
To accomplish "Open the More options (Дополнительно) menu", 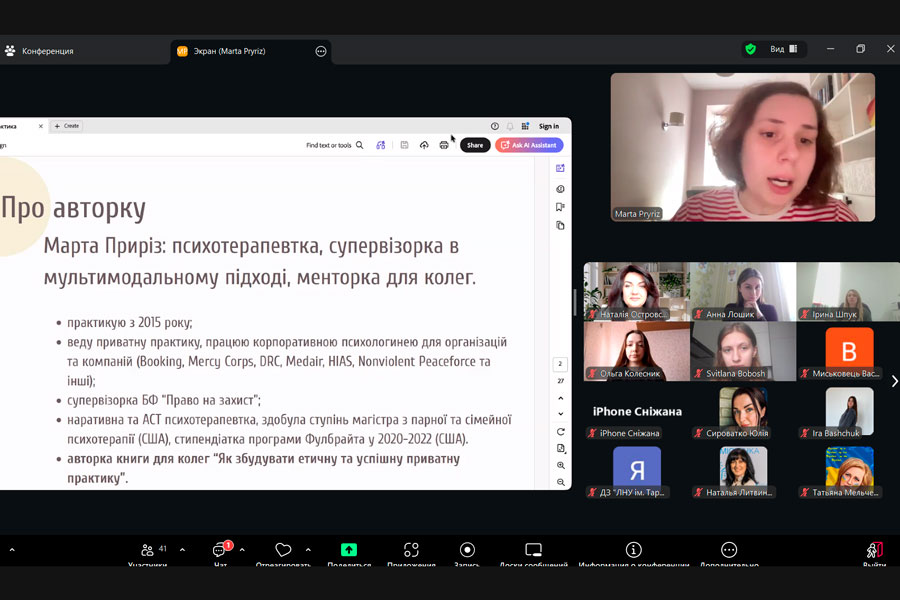I will 729,550.
